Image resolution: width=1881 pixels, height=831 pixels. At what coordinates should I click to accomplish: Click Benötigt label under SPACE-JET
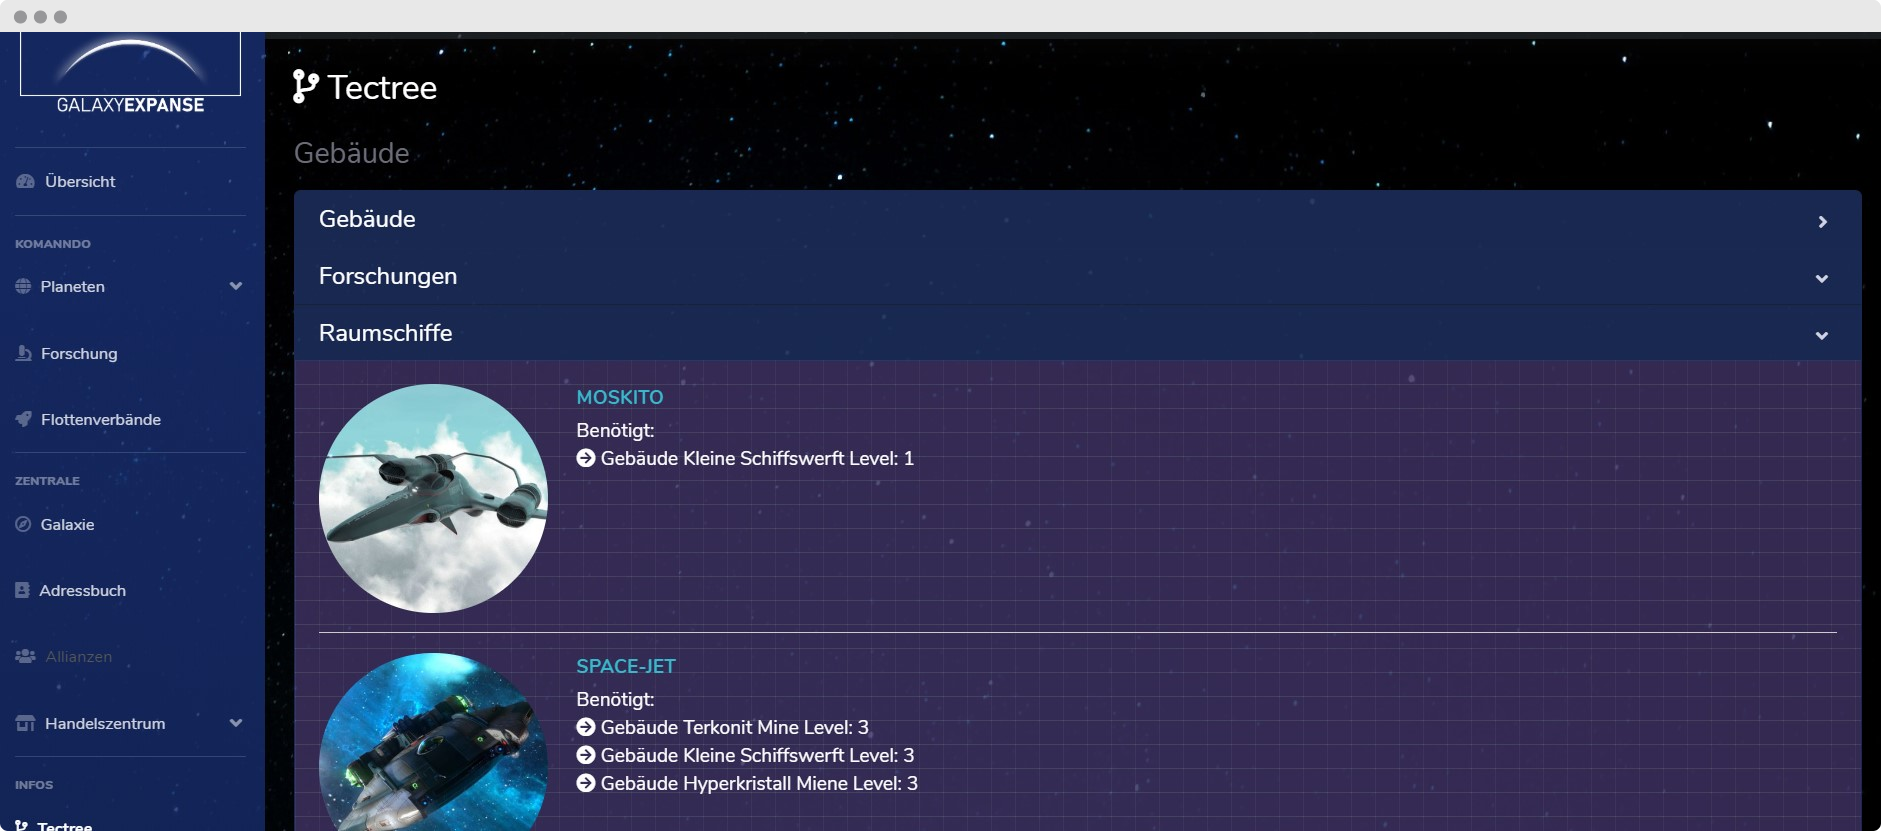pyautogui.click(x=615, y=699)
